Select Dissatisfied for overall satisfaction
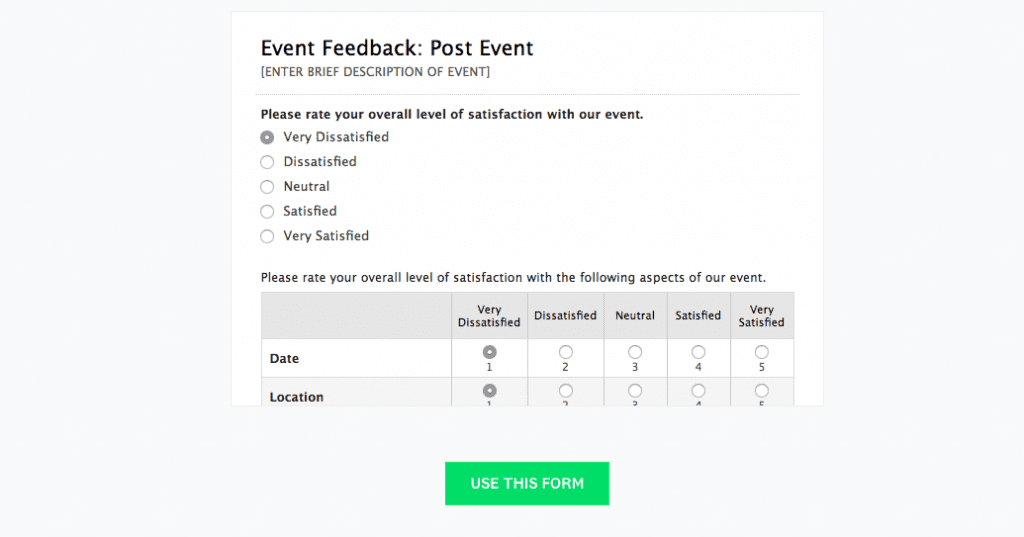 267,162
